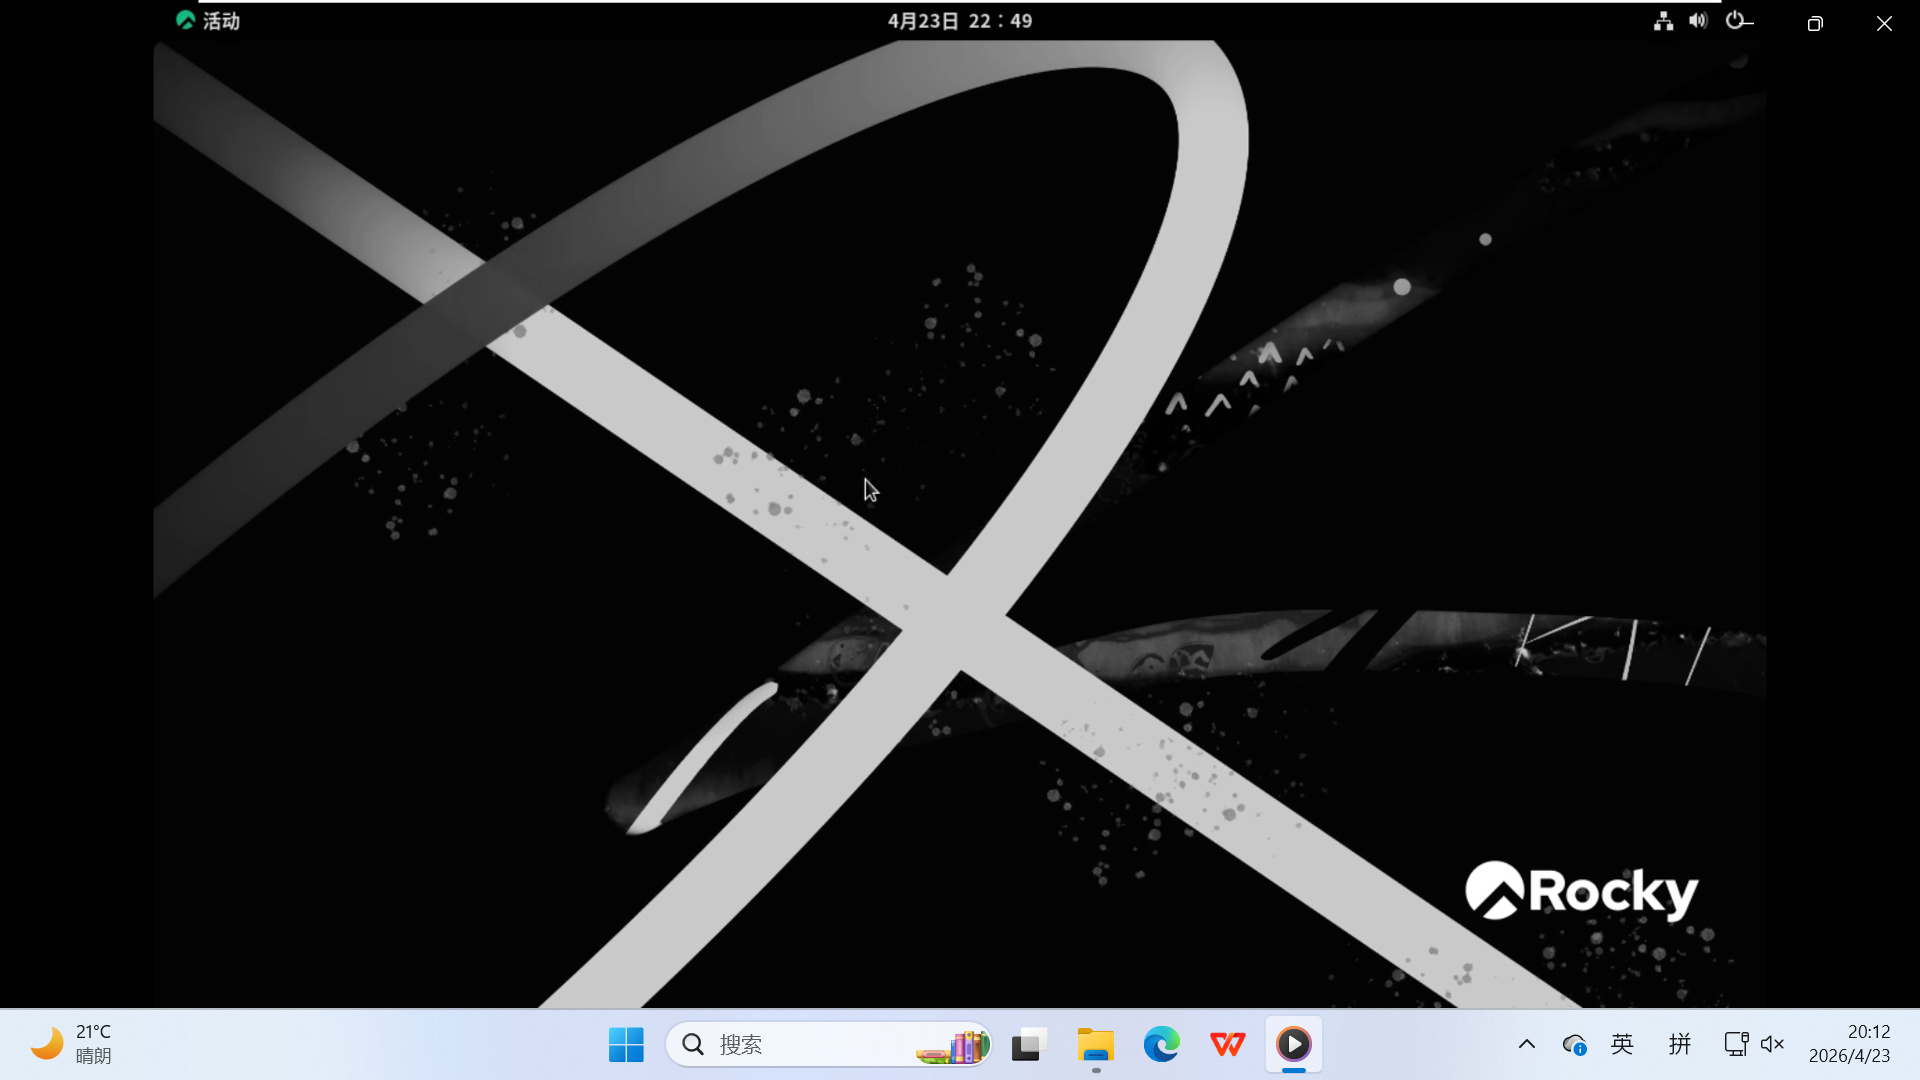
Task: Restore down the VM window
Action: pyautogui.click(x=1815, y=23)
